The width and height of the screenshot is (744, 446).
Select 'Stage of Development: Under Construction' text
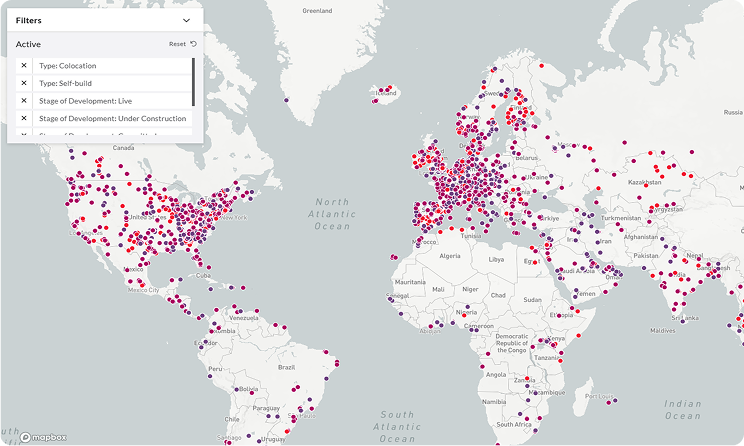tap(112, 119)
